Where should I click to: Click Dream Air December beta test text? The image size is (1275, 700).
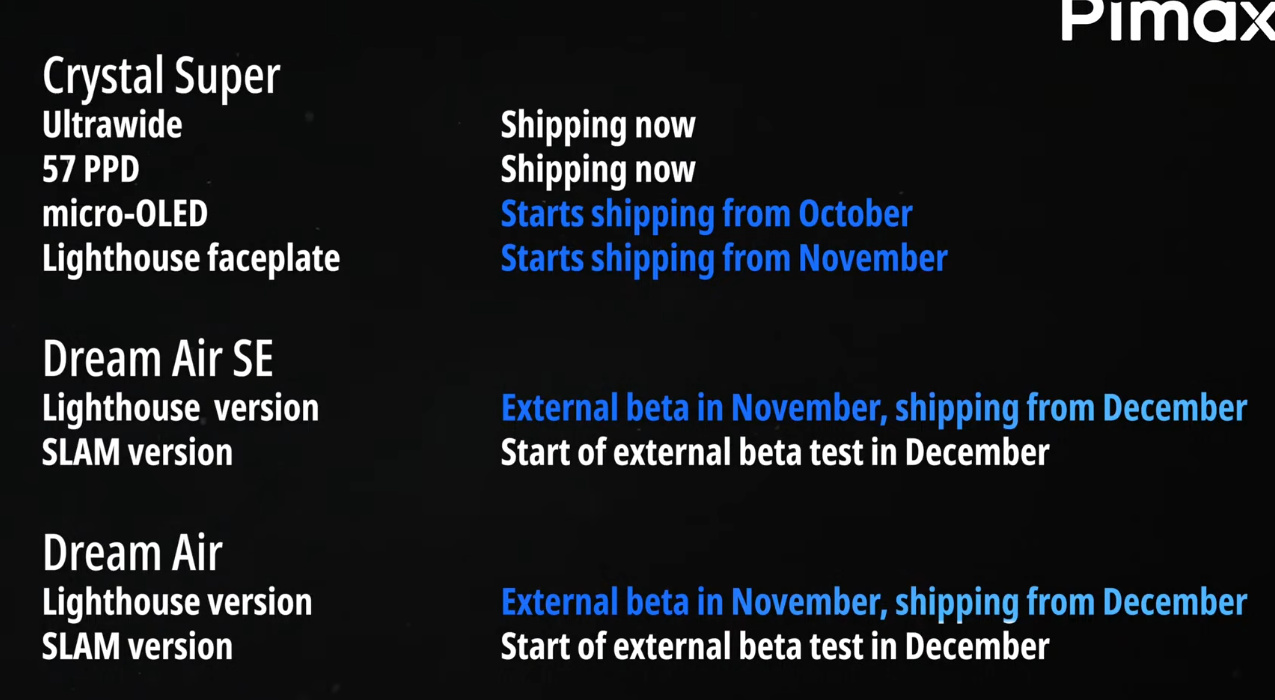[775, 646]
